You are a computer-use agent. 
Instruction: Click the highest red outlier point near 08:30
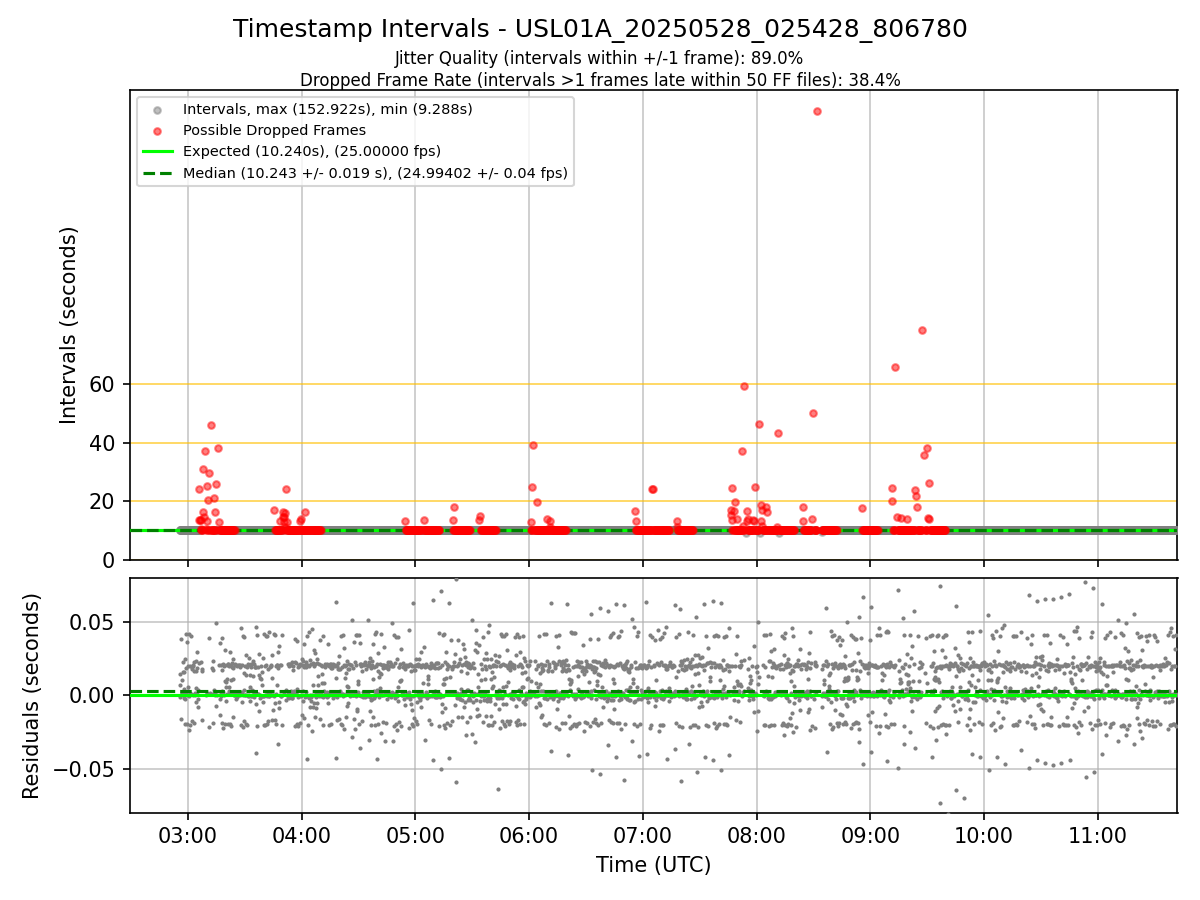coord(817,111)
